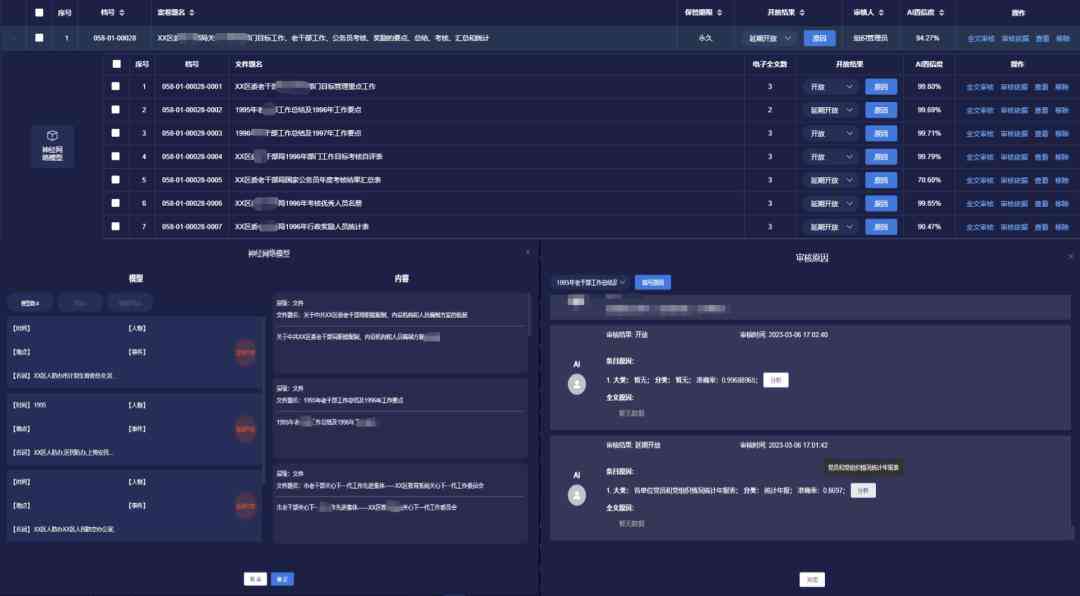Screen dimensions: 1080x596
Task: Sort by 档号 using its sort arrows
Action: click(x=123, y=12)
